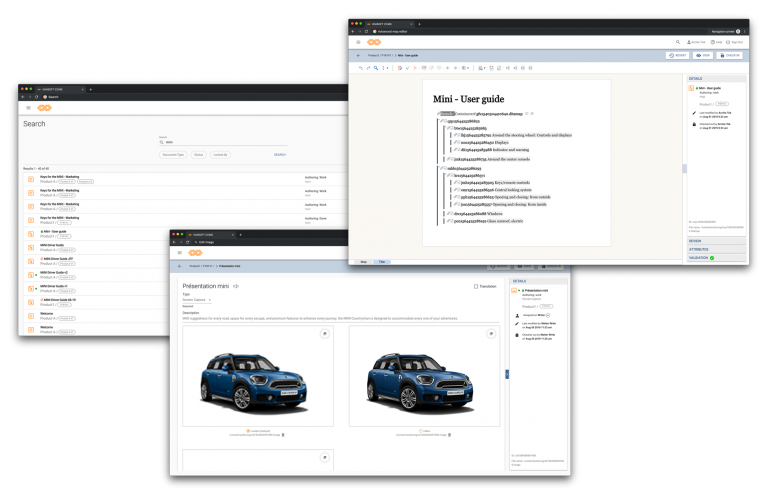The width and height of the screenshot is (768, 492).
Task: Click the SEARCH link button
Action: (280, 155)
